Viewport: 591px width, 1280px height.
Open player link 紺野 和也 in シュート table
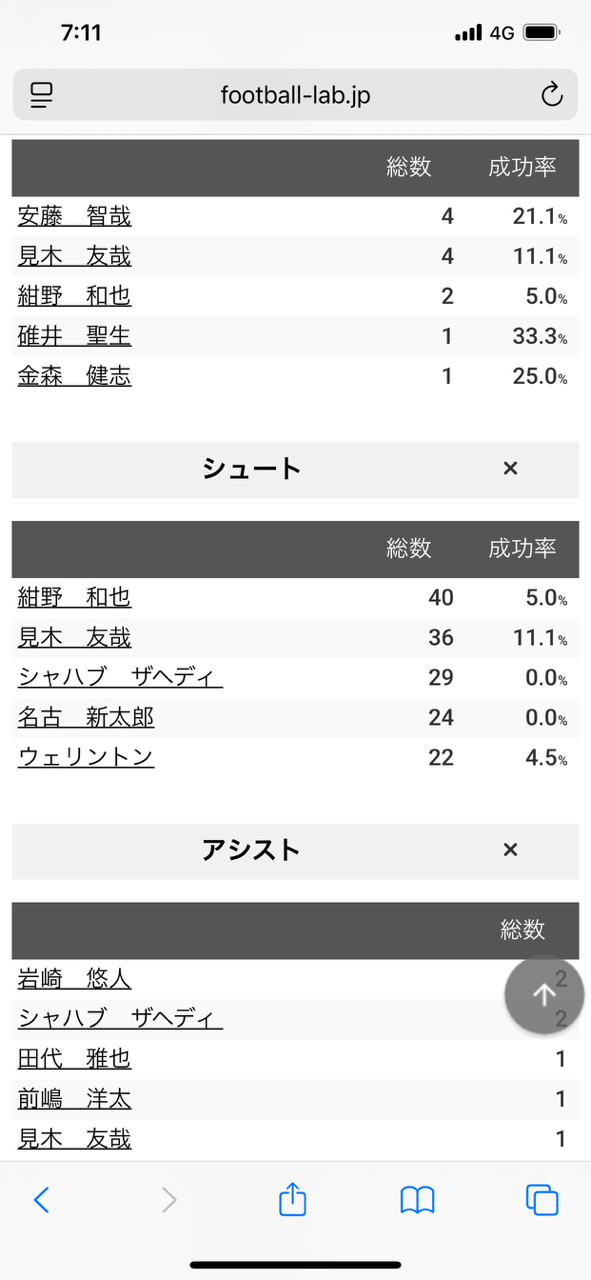(75, 597)
